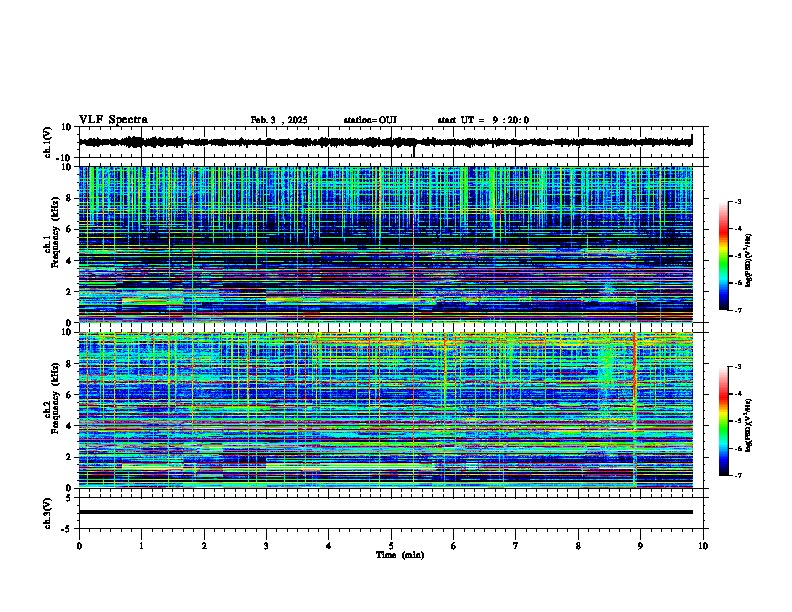This screenshot has height=612, width=792.
Task: Click time axis tick label "4"
Action: [329, 546]
